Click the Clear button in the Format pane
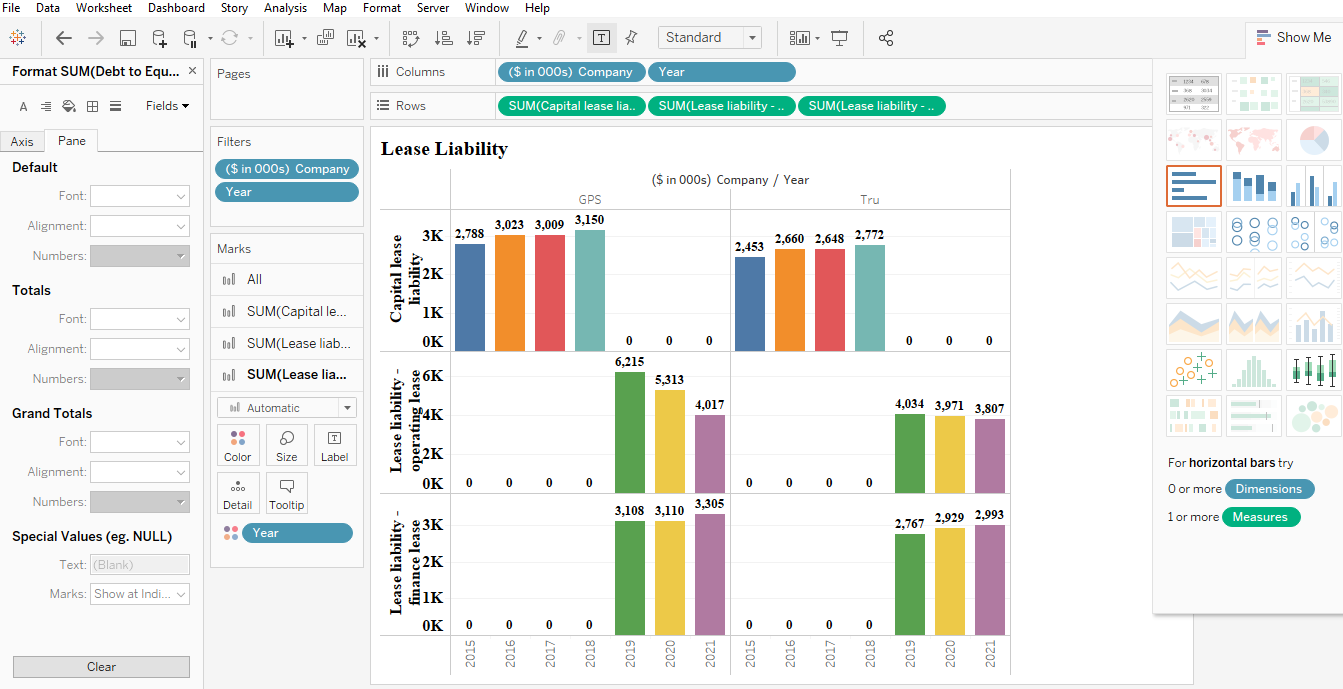This screenshot has width=1343, height=689. (x=100, y=667)
